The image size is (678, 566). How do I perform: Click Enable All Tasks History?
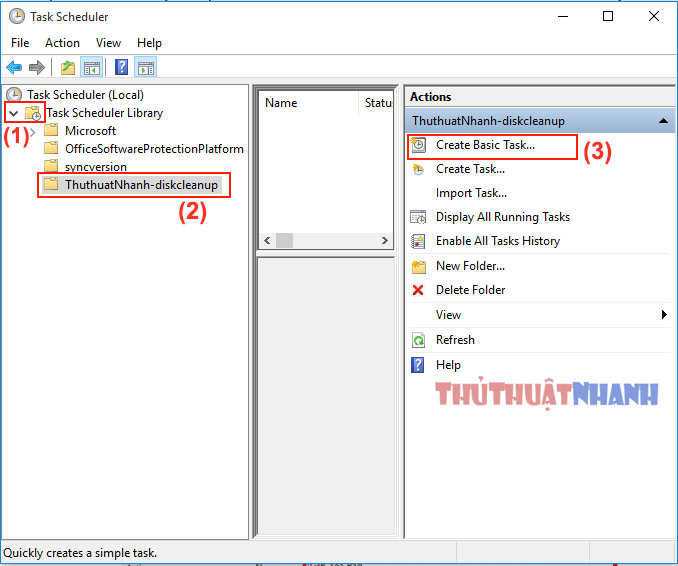click(498, 241)
